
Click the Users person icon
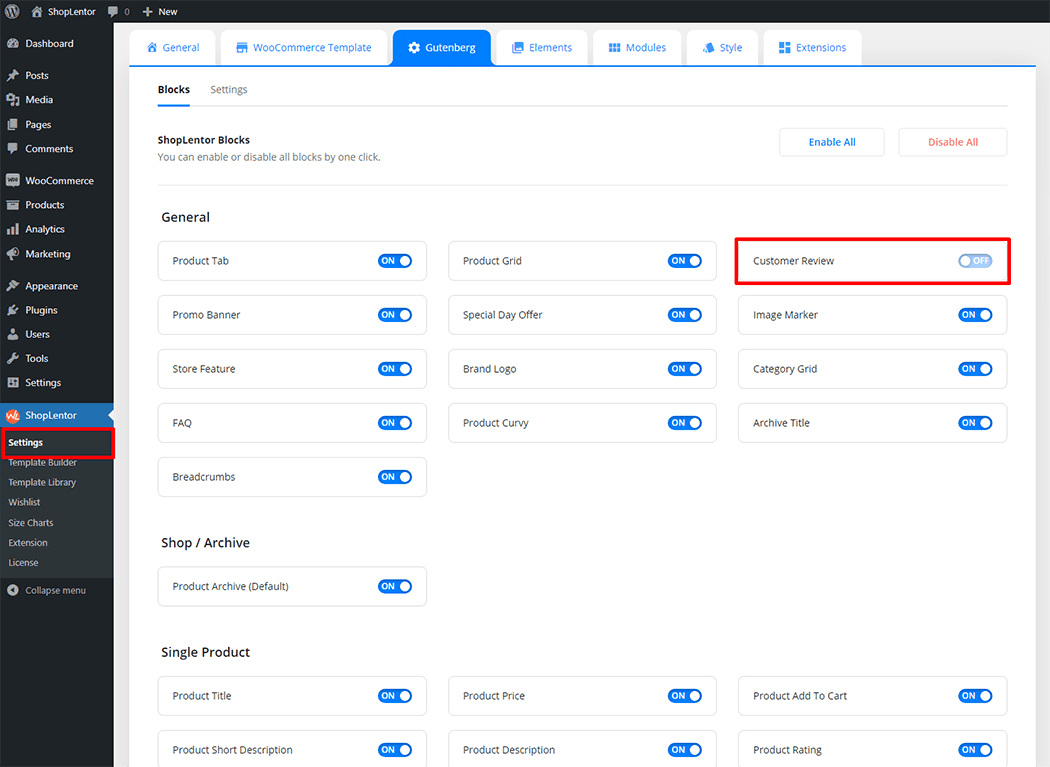(13, 334)
